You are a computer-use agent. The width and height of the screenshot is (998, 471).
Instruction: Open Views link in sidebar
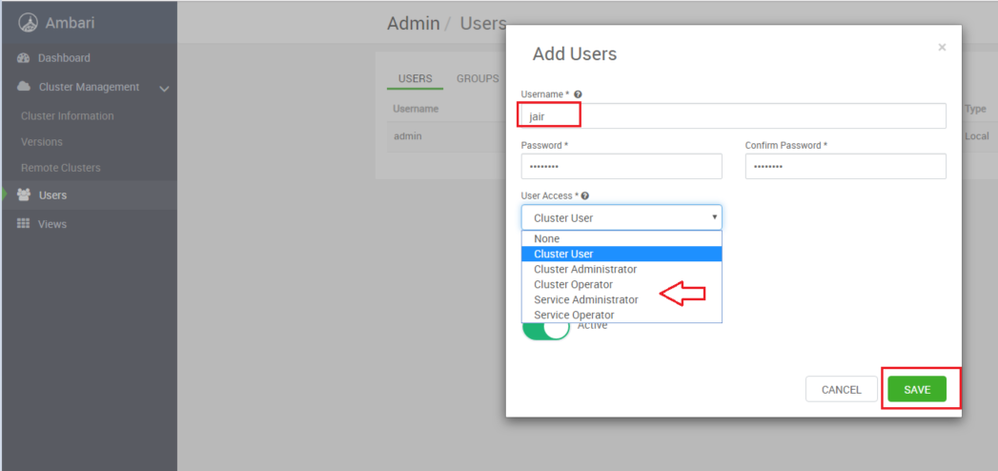point(52,224)
